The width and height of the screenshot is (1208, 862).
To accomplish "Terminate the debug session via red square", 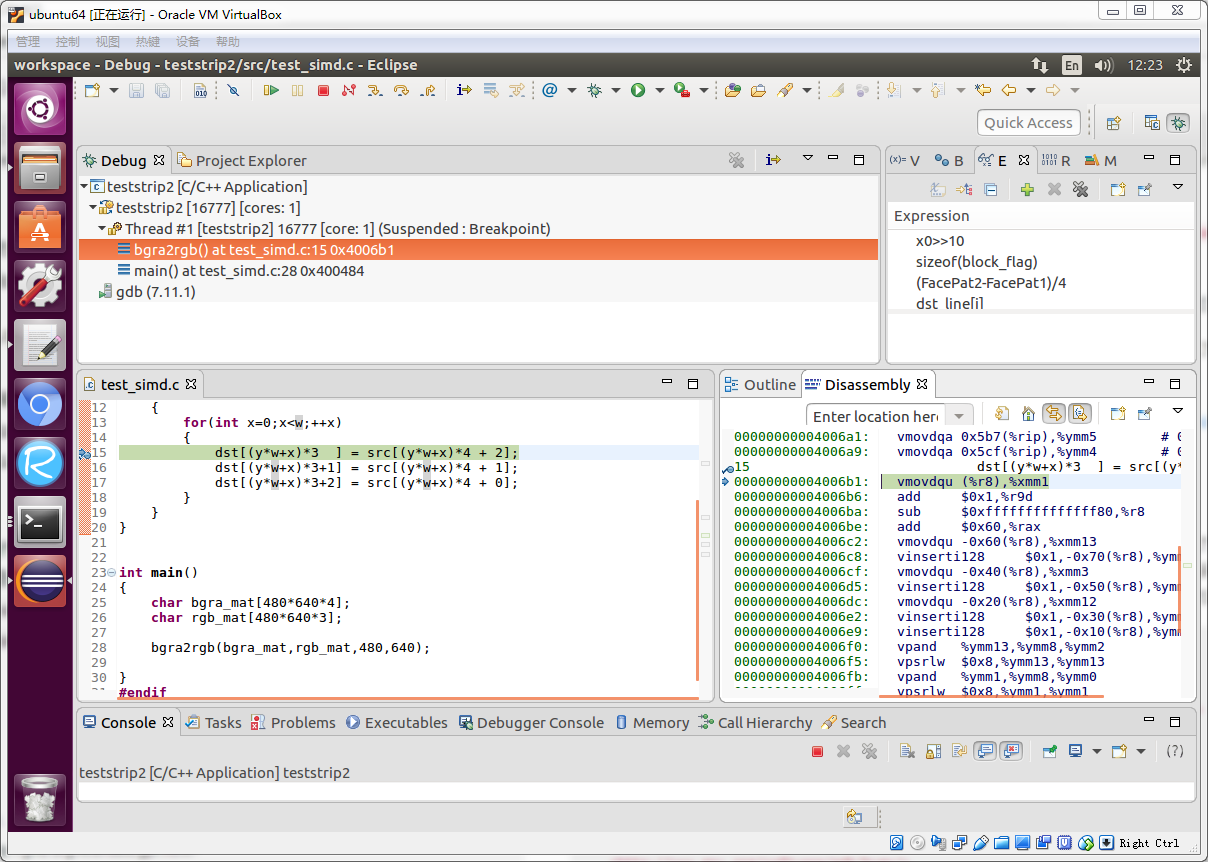I will (x=323, y=90).
